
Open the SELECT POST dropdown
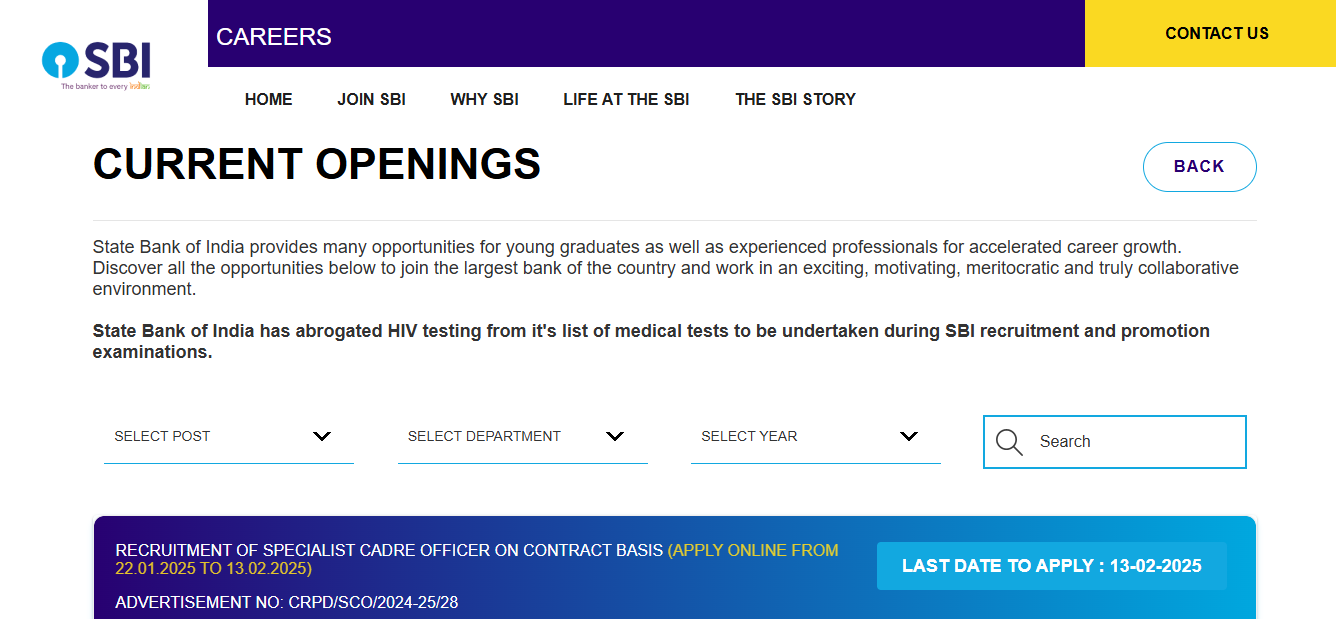(x=228, y=437)
